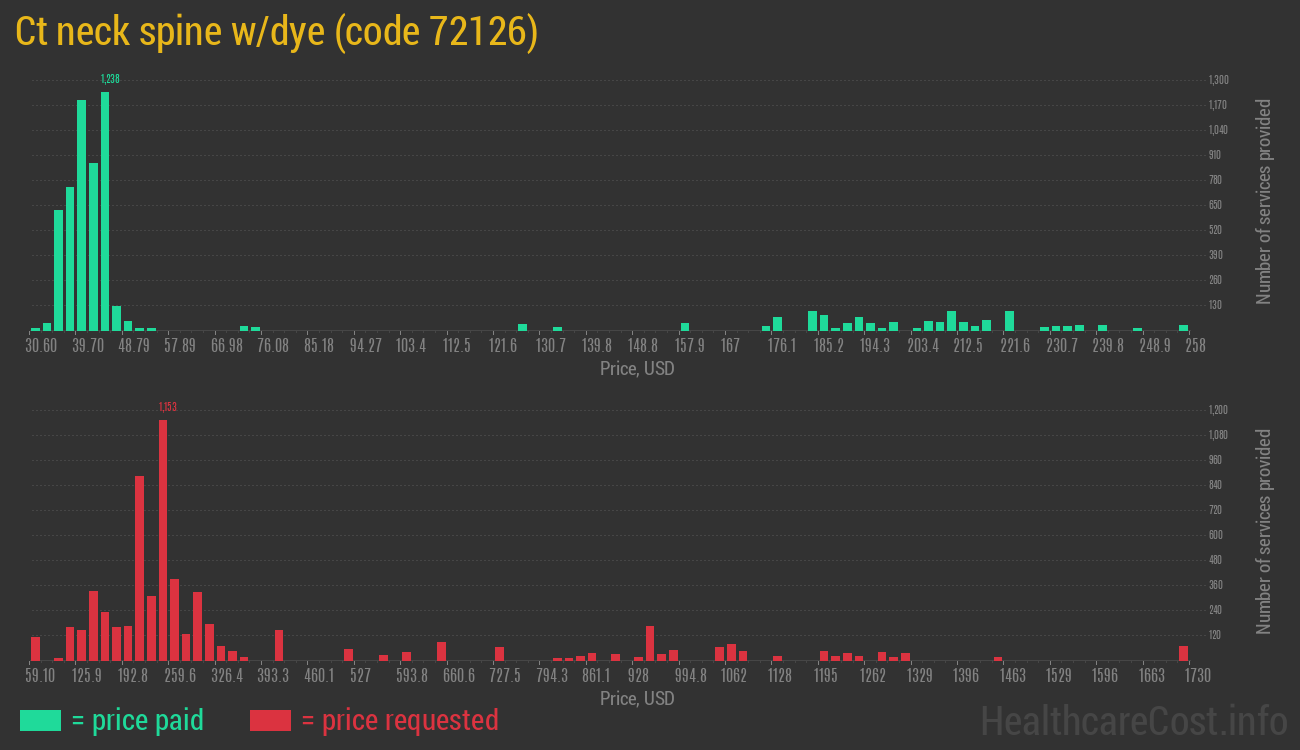Click the red bar near 660.6 price
This screenshot has width=1300, height=750.
pos(441,651)
